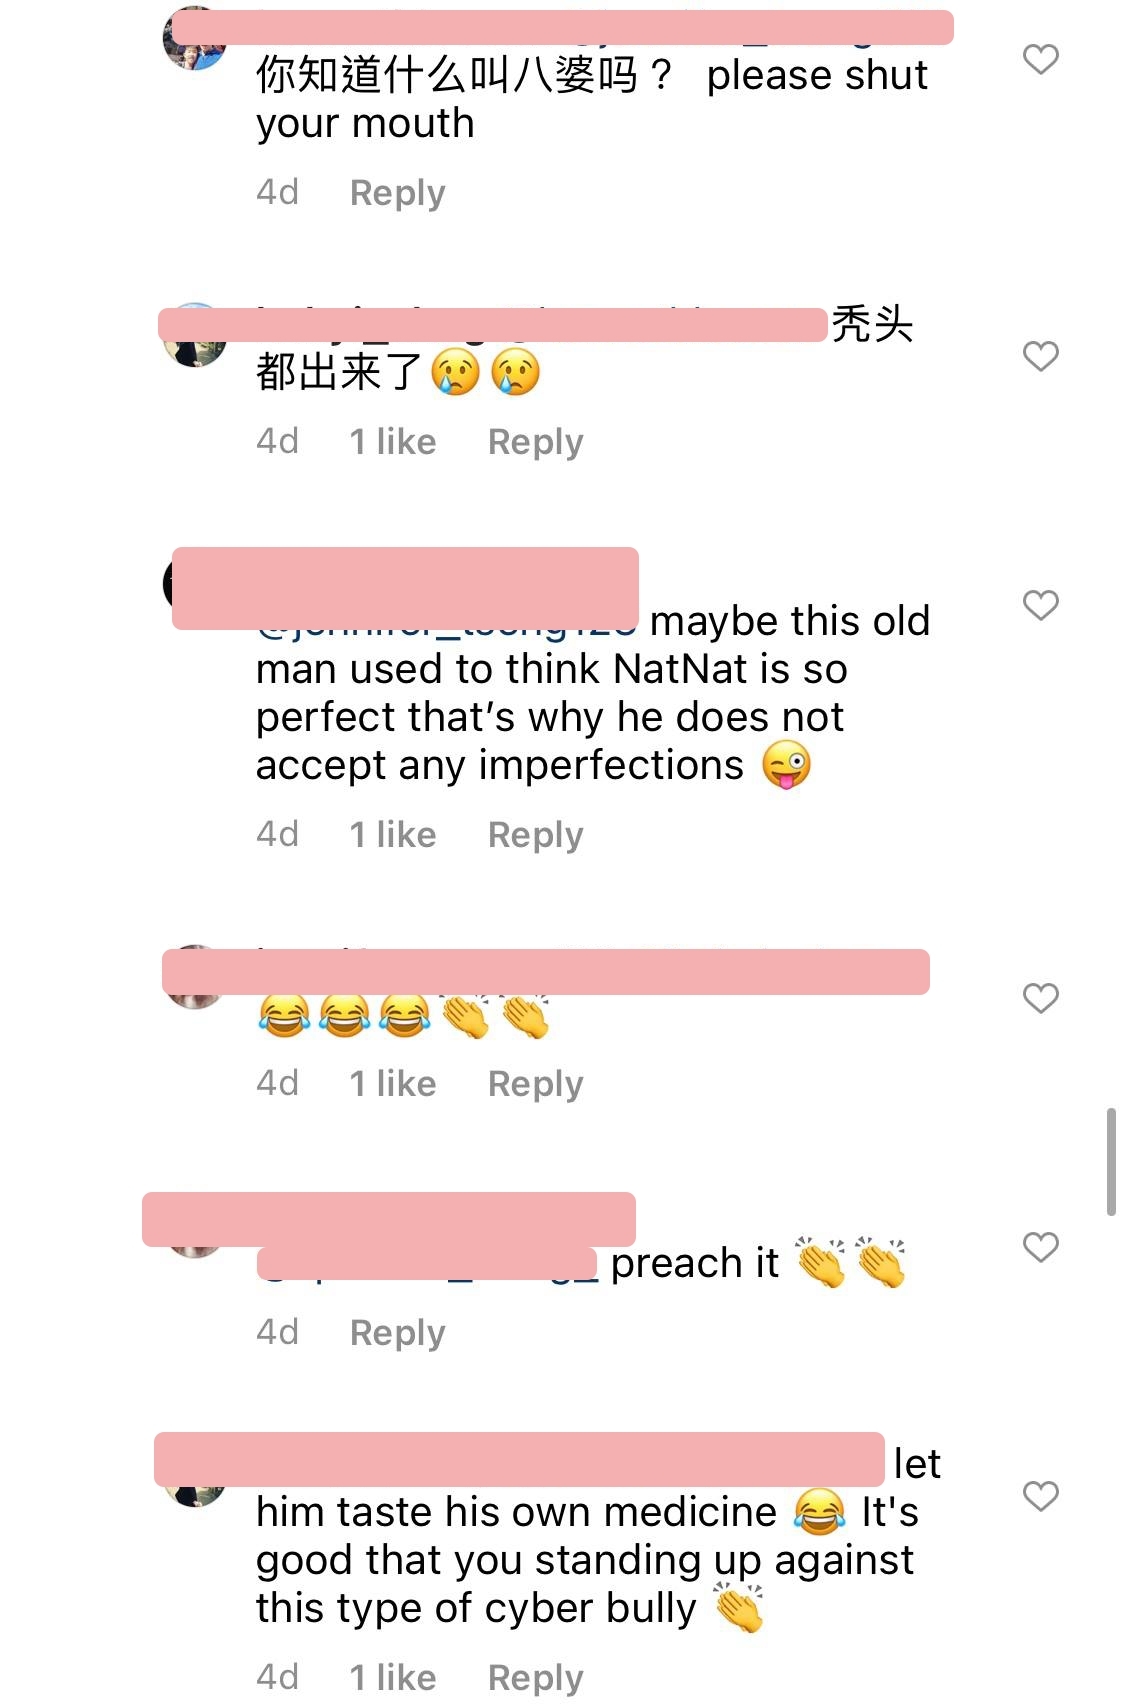View likes on the 'NatNat is so perfect' comment
This screenshot has height=1708, width=1125.
click(x=393, y=834)
